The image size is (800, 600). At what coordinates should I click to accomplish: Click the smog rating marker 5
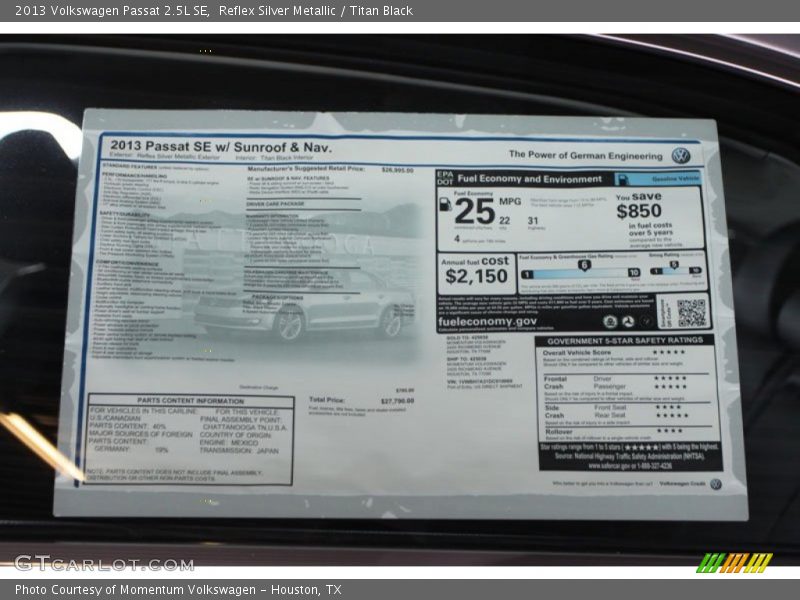[x=673, y=265]
